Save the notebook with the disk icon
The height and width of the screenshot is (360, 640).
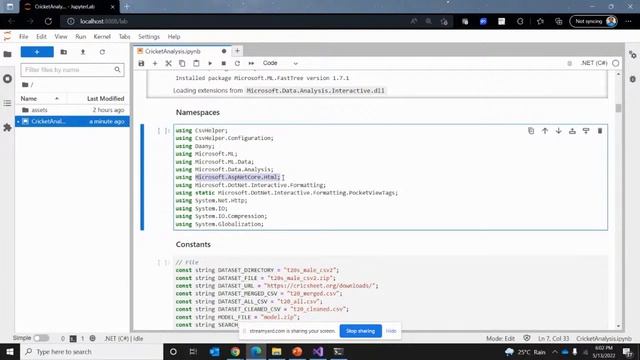(141, 63)
